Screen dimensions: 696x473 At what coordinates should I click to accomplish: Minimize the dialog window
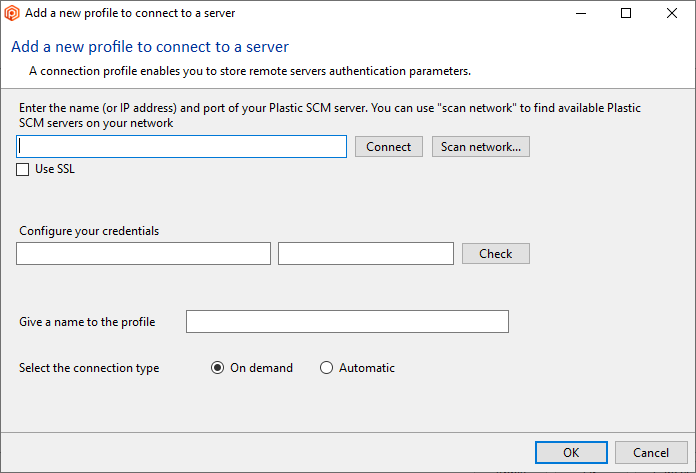pyautogui.click(x=581, y=13)
